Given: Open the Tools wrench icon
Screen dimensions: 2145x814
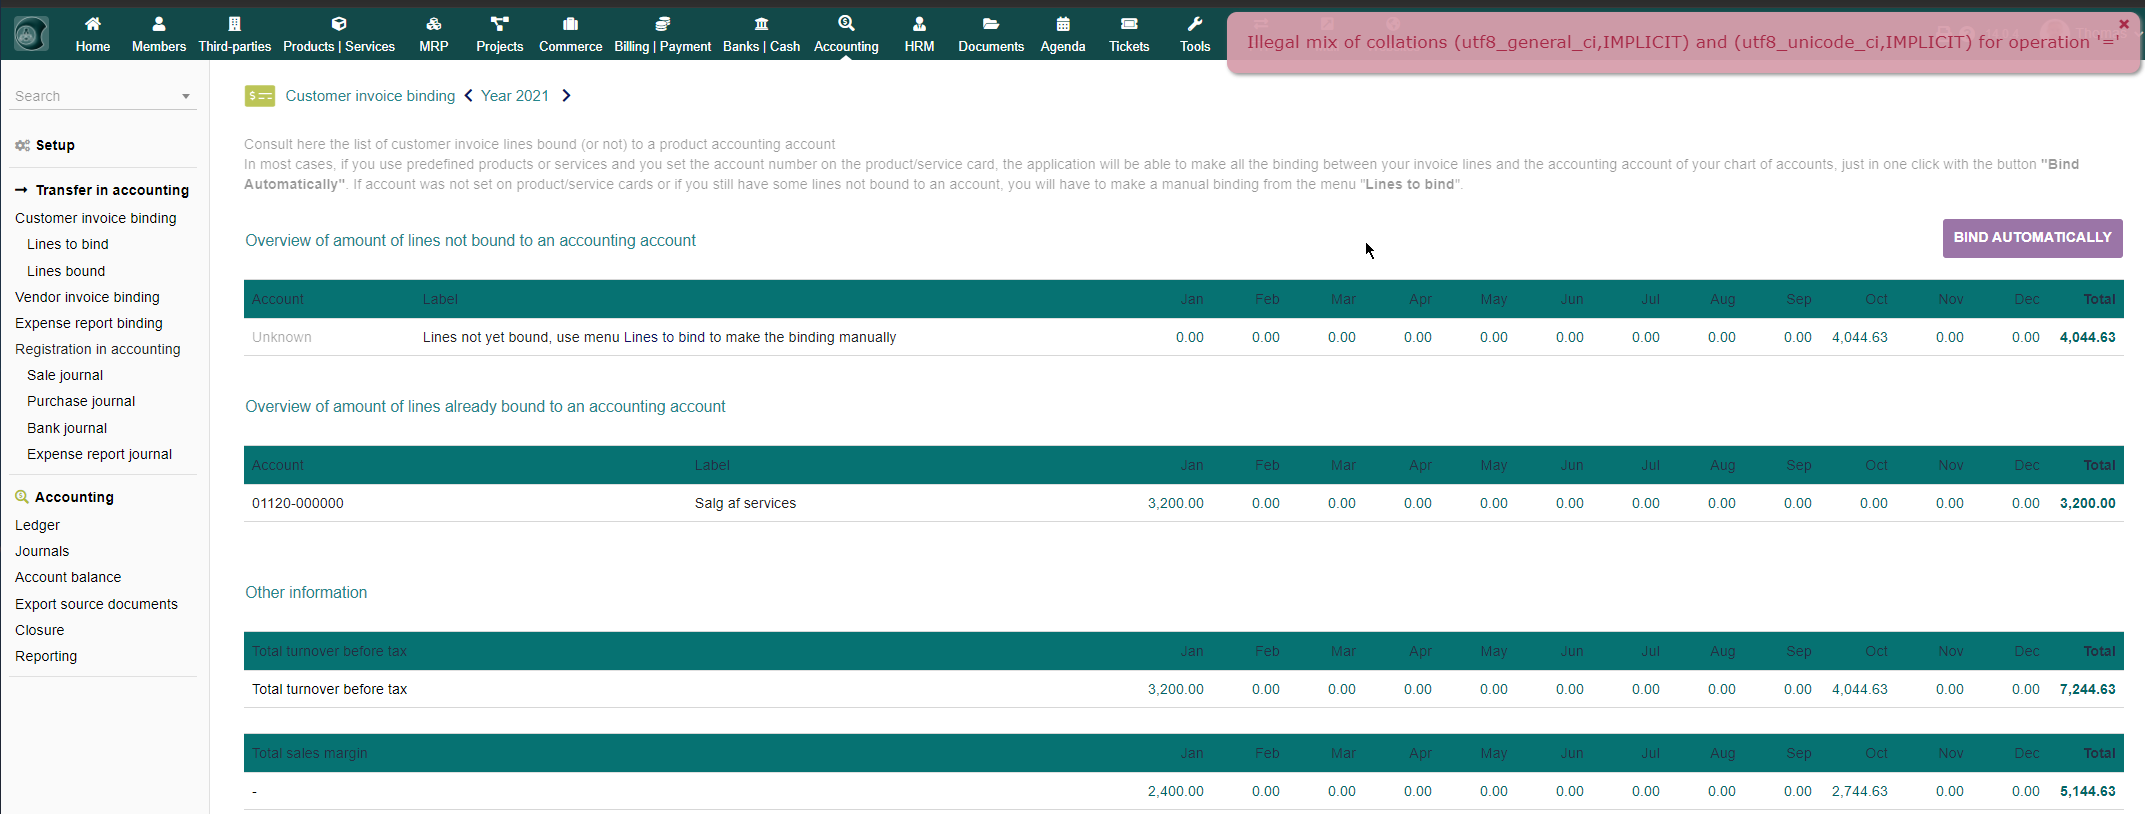Looking at the screenshot, I should 1194,24.
